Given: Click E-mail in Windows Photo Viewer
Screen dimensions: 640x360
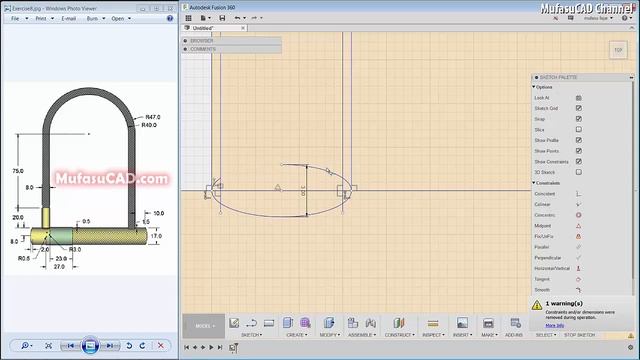Looking at the screenshot, I should [x=69, y=18].
